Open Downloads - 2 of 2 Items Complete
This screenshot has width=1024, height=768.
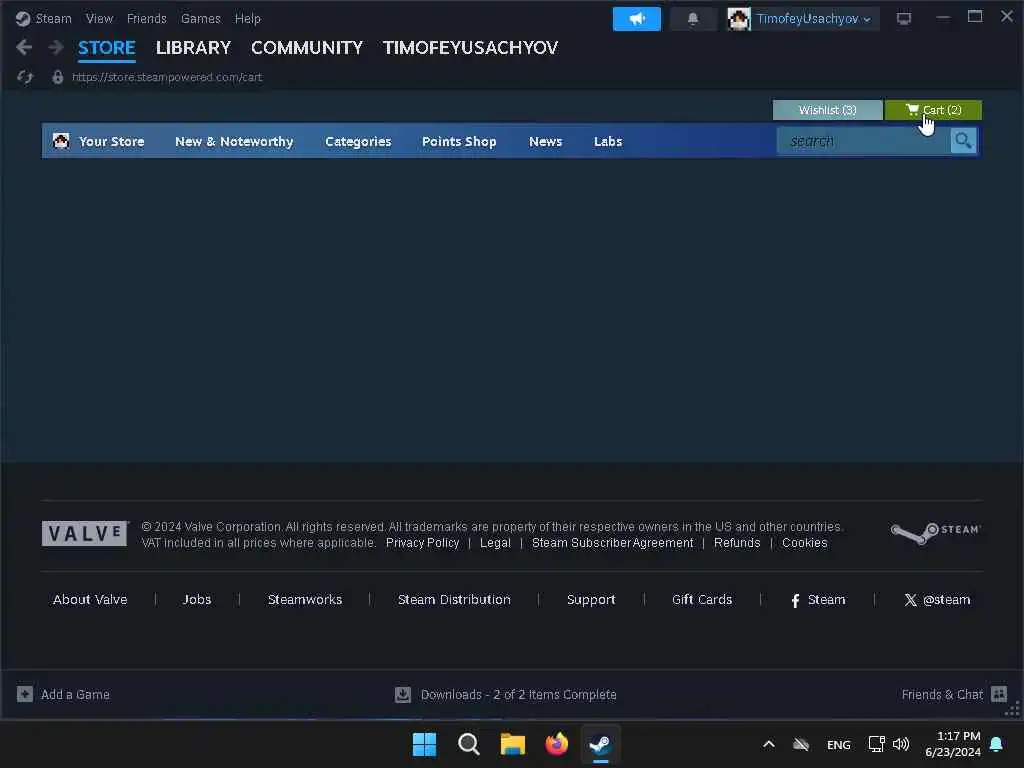coord(519,695)
